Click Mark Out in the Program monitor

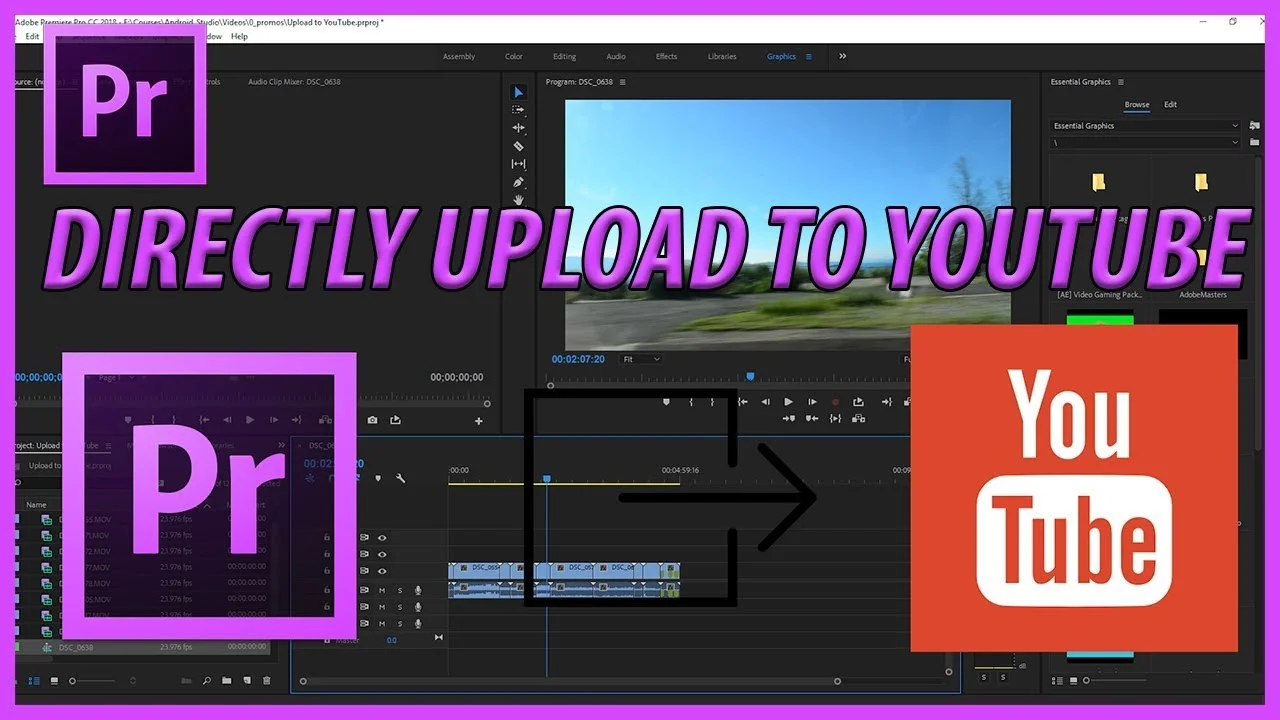pyautogui.click(x=712, y=402)
